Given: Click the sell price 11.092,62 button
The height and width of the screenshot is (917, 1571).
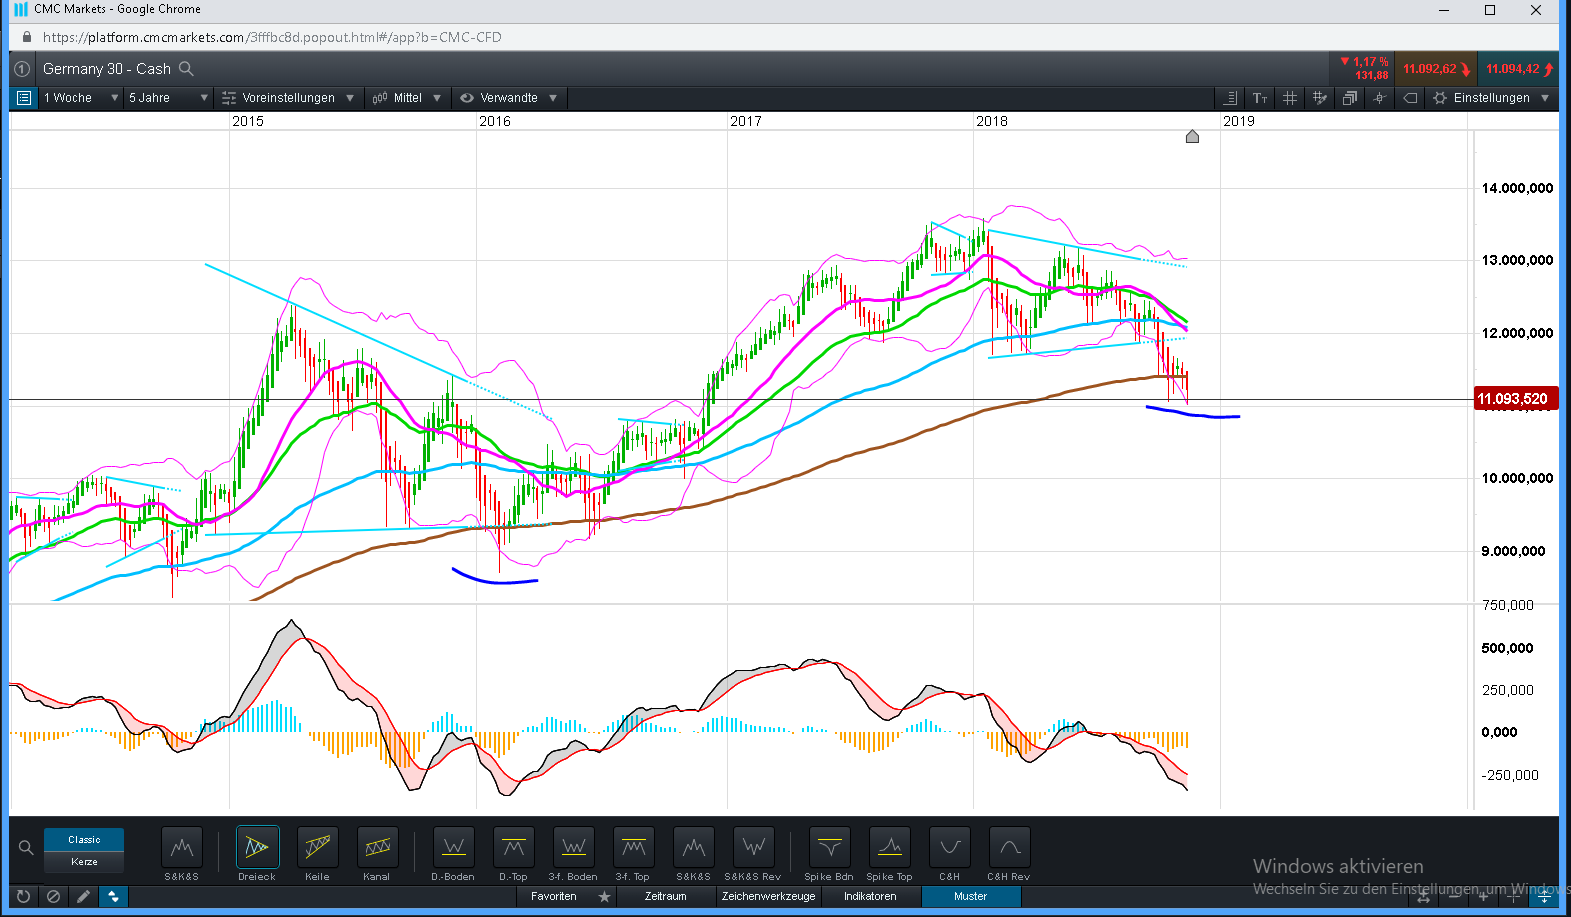Looking at the screenshot, I should pyautogui.click(x=1436, y=69).
